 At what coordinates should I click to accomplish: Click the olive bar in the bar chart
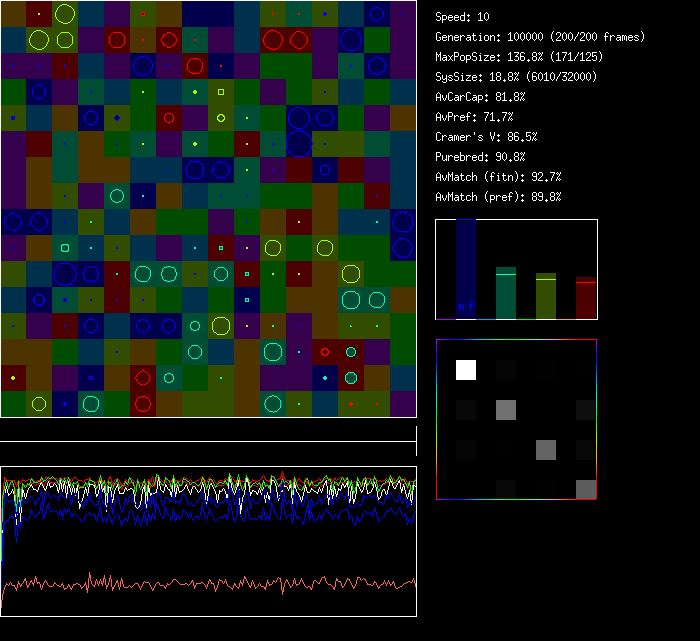[x=545, y=296]
